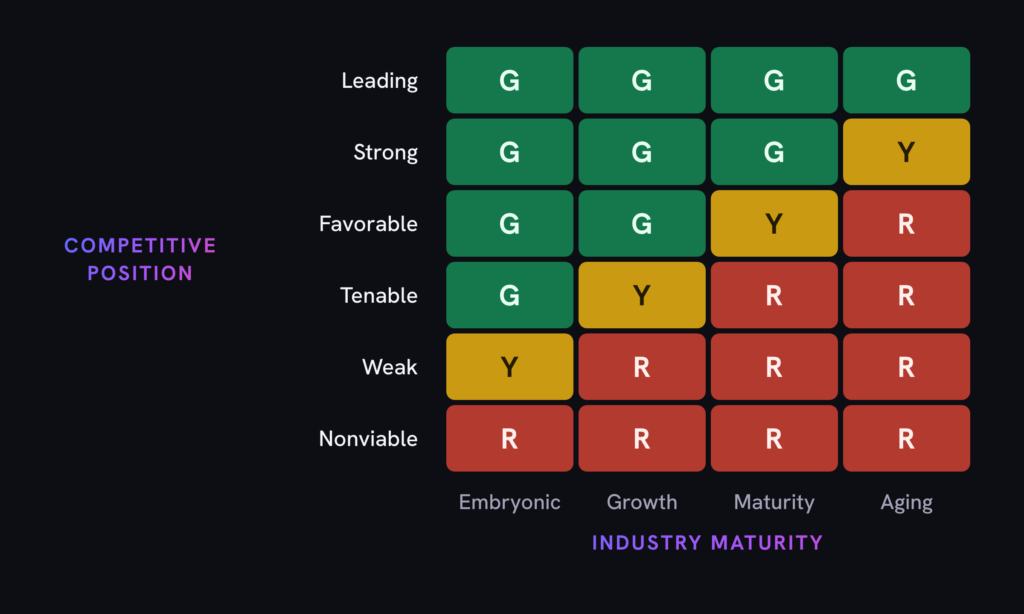
Task: Select the yellow Weak Embryonic Y cell
Action: click(x=509, y=367)
